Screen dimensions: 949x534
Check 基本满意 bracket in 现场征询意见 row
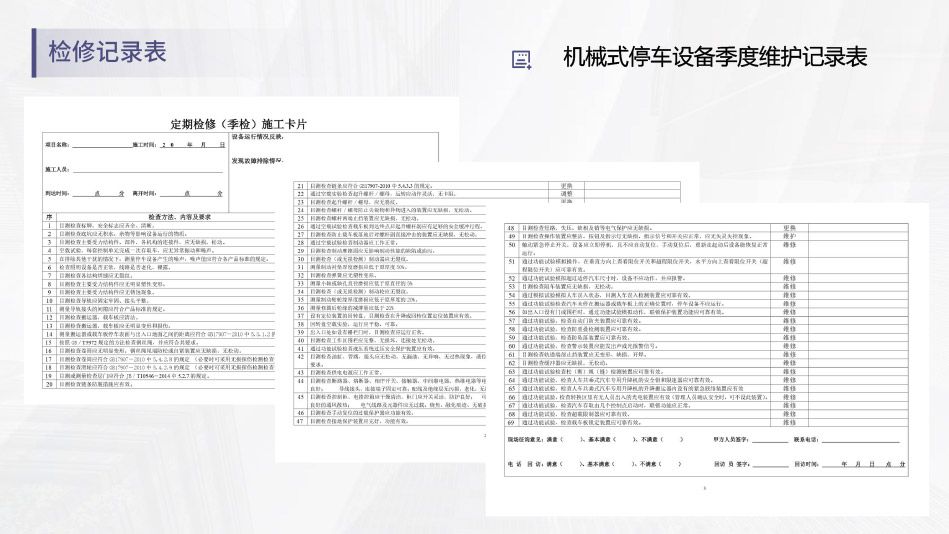pyautogui.click(x=623, y=440)
